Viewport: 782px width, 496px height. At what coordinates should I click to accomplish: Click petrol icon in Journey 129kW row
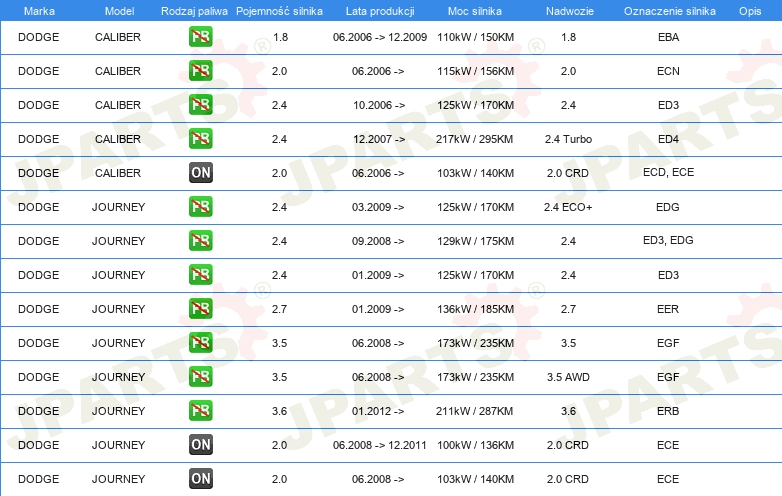click(200, 240)
